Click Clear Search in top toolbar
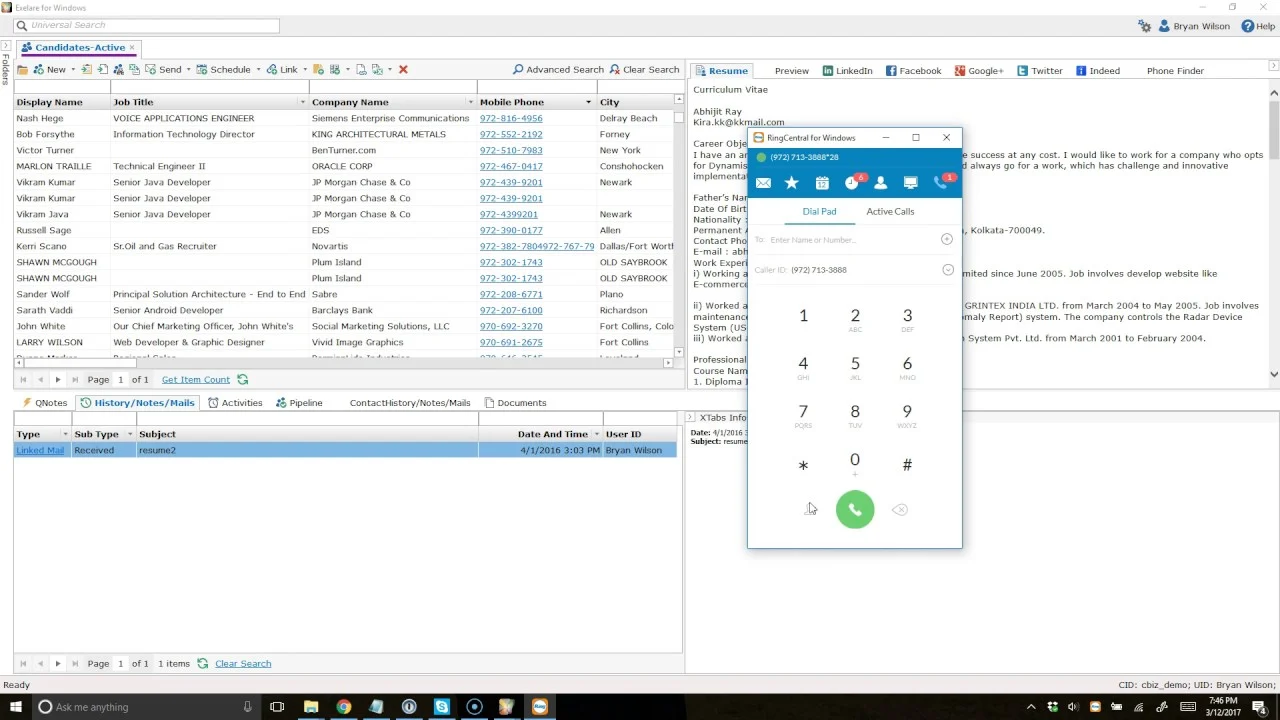 click(644, 70)
